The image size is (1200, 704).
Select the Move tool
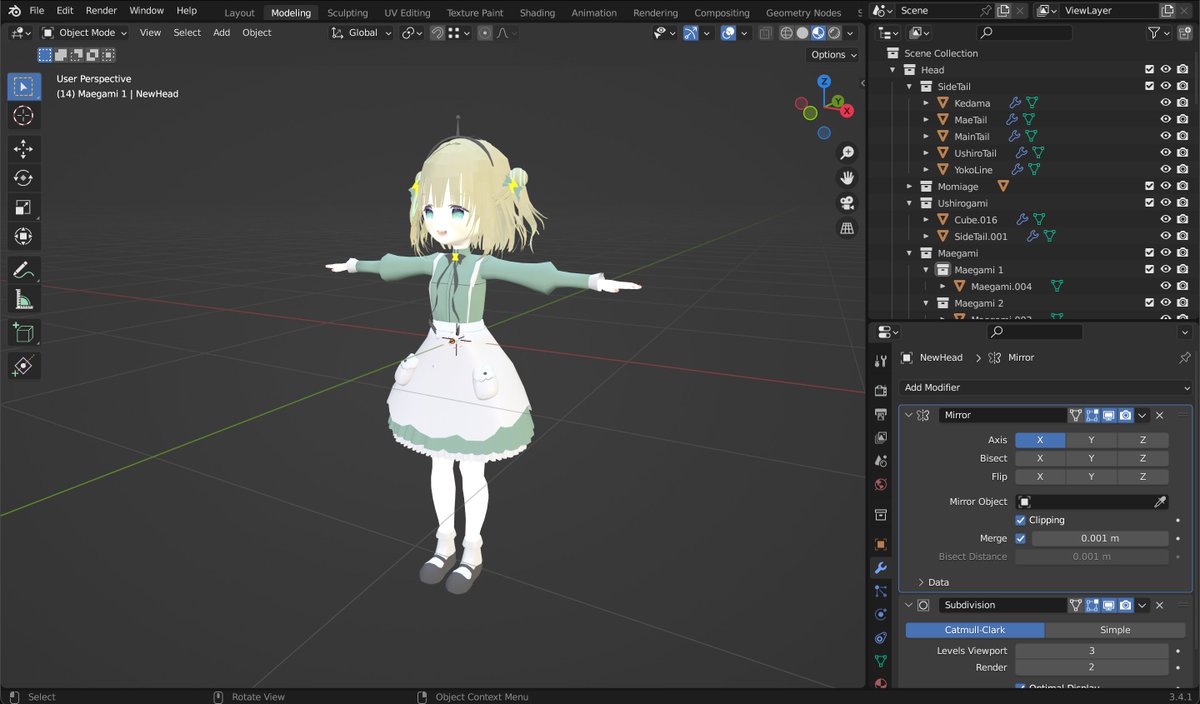pos(23,149)
